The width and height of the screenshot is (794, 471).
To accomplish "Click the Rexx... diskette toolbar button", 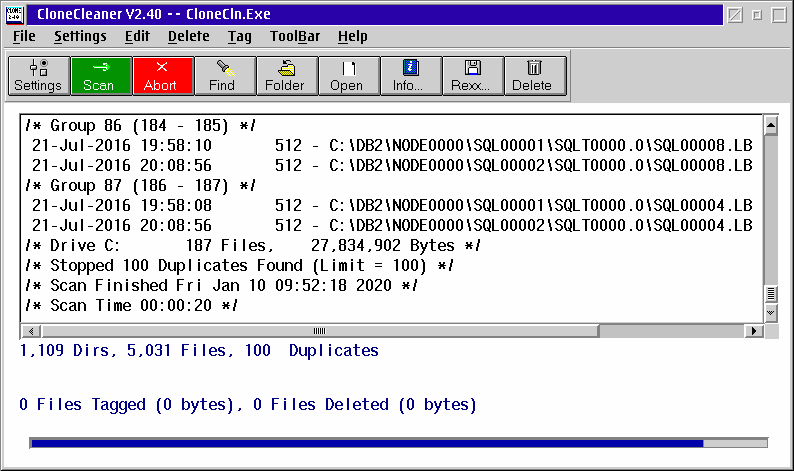I will [x=472, y=76].
